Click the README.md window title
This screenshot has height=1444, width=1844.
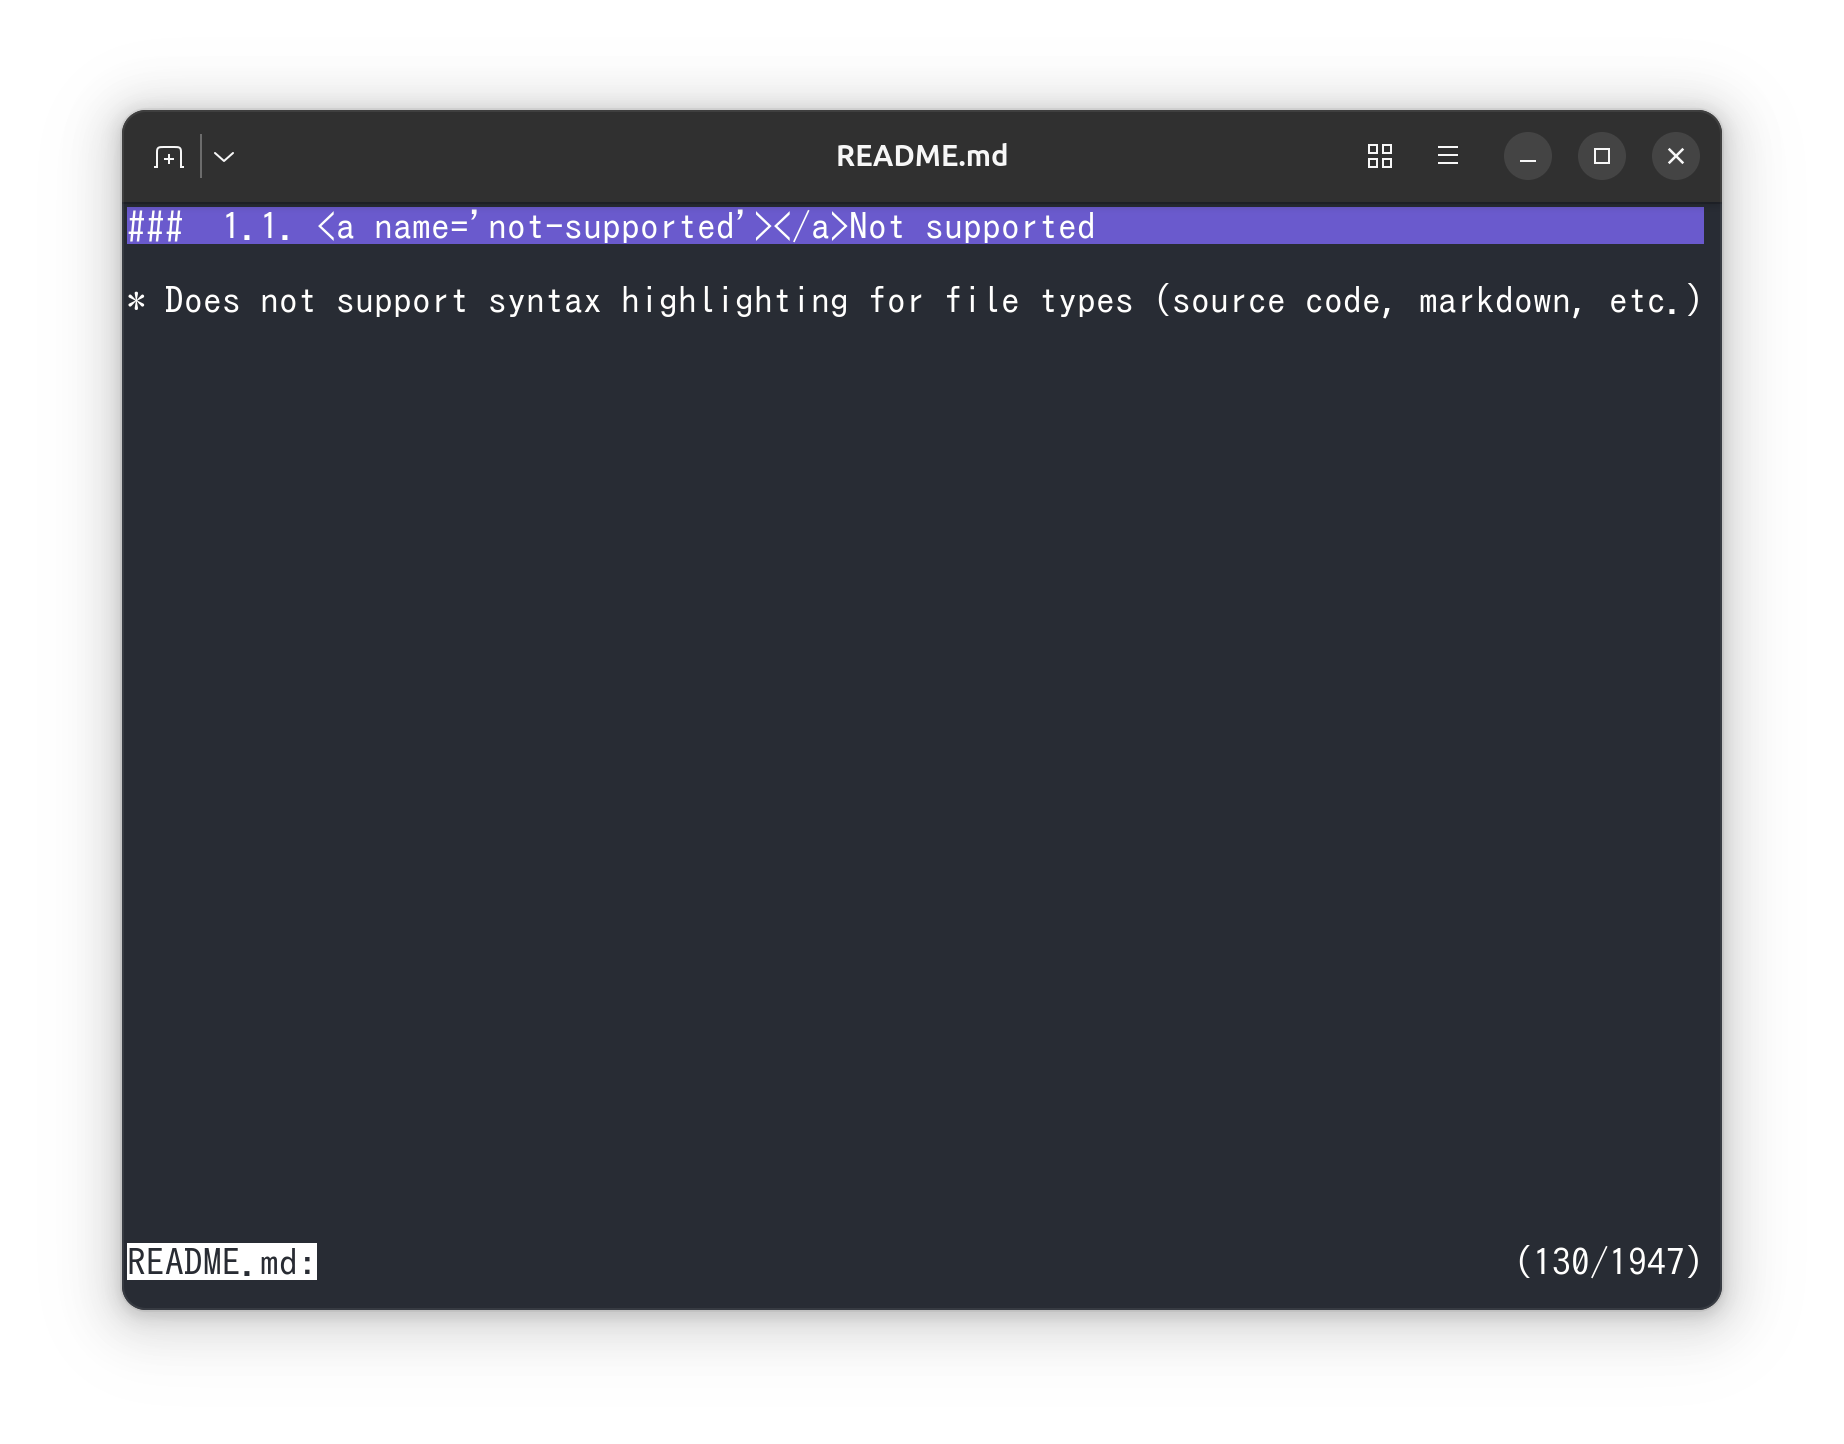coord(921,156)
